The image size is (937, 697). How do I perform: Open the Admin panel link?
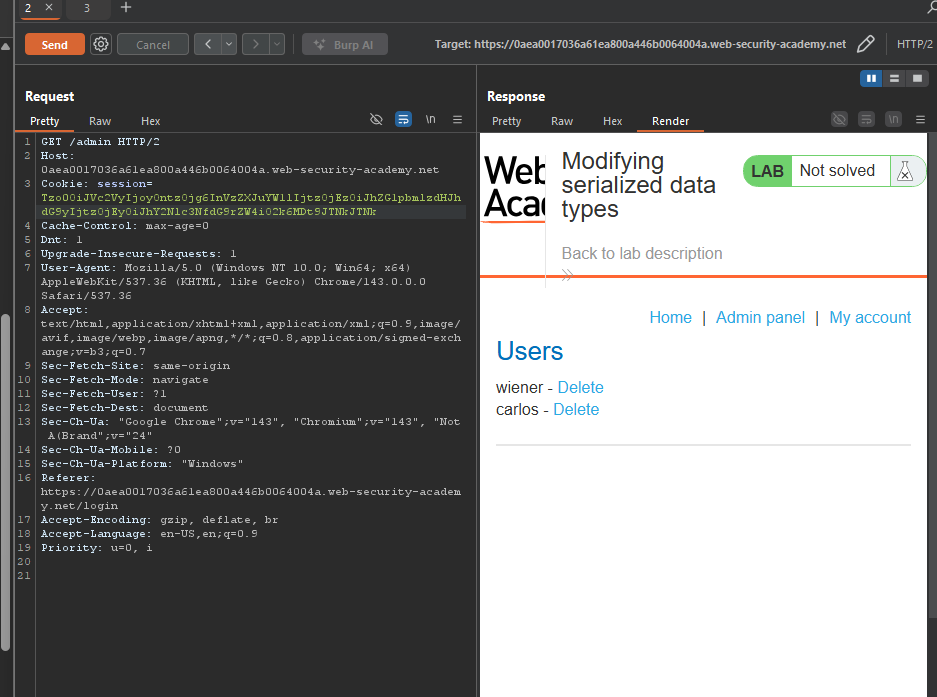pyautogui.click(x=760, y=317)
